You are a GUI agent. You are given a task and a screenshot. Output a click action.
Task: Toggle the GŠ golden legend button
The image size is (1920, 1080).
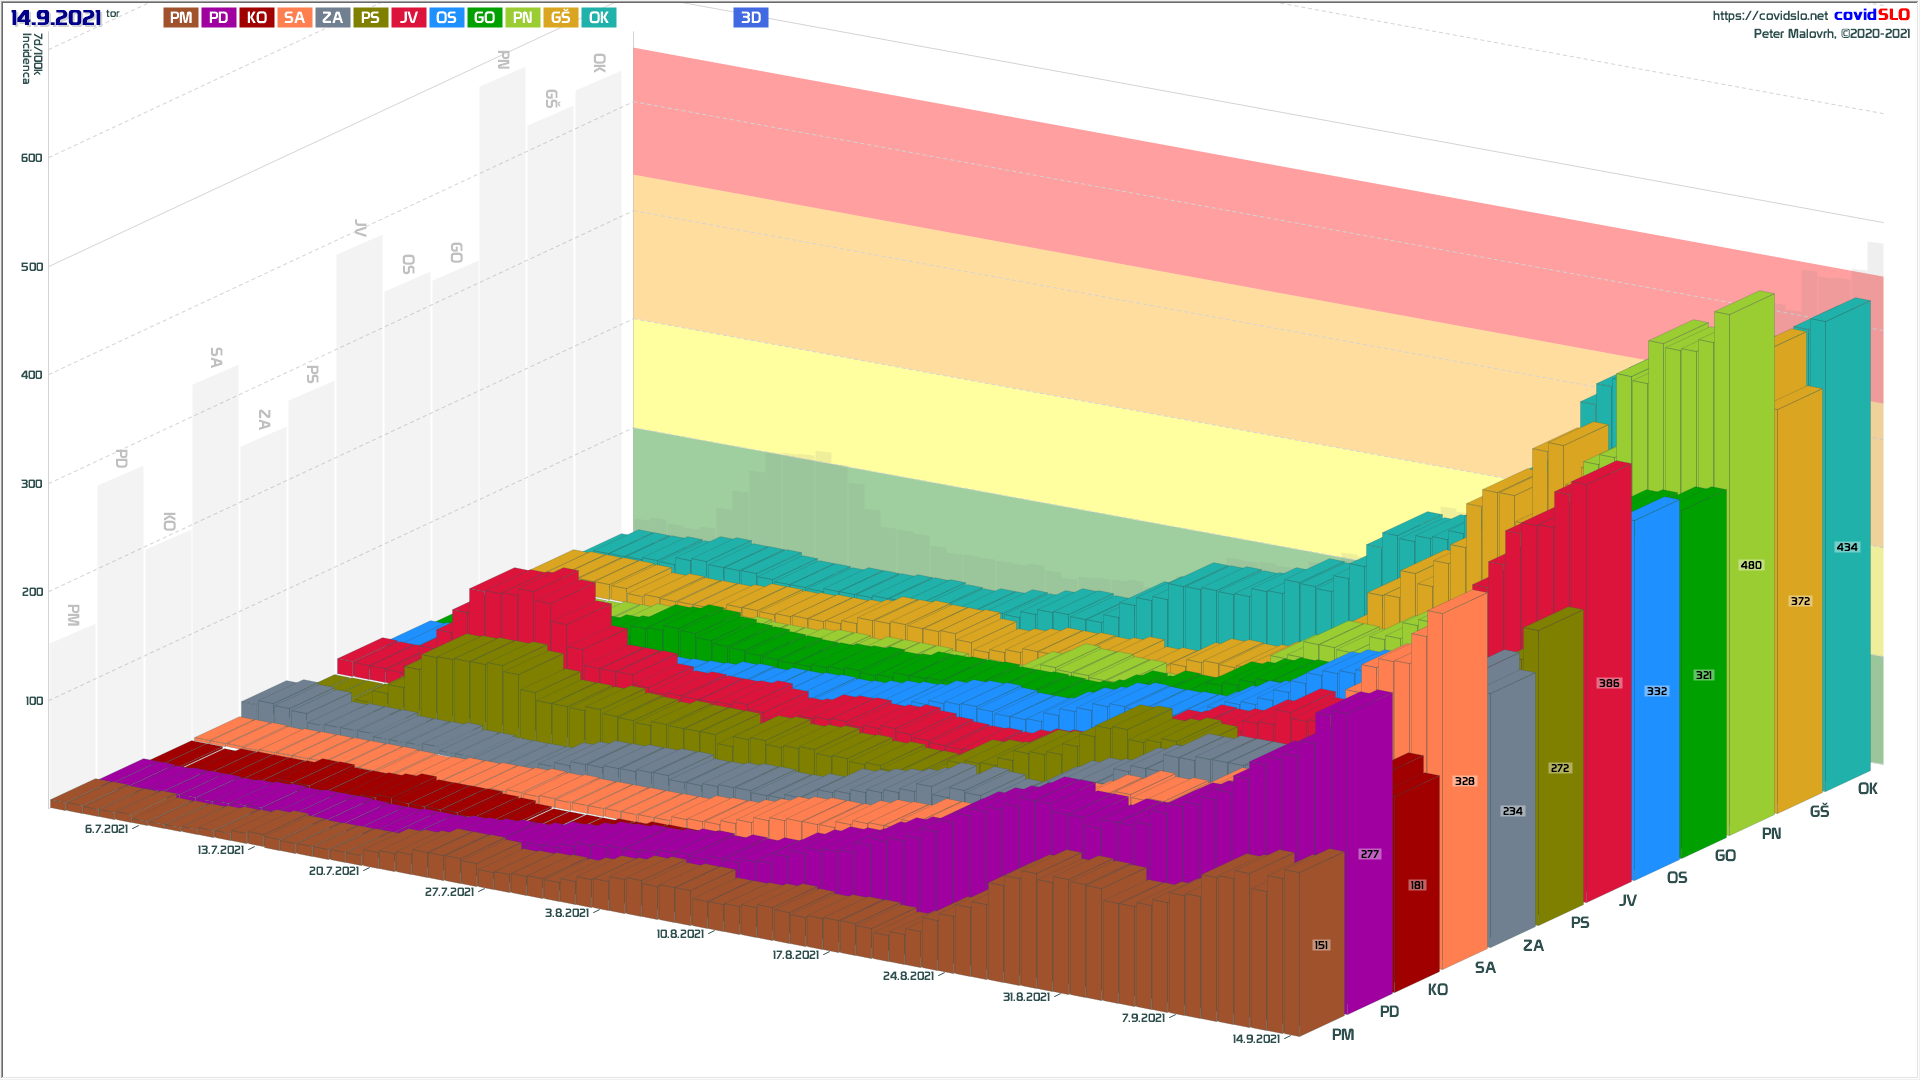point(560,18)
